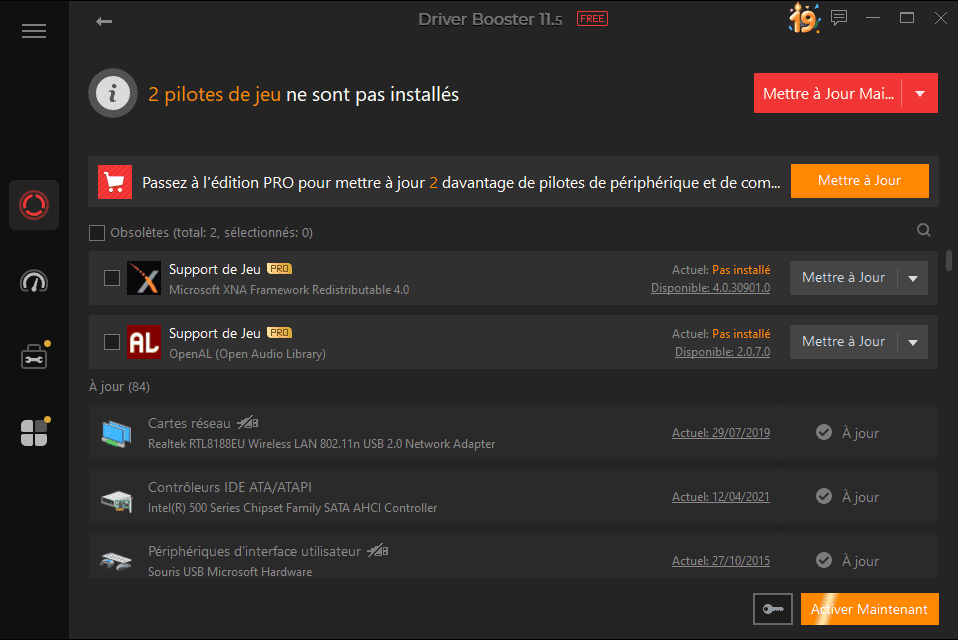Check the Microsoft XNA Framework row checkbox

point(112,278)
